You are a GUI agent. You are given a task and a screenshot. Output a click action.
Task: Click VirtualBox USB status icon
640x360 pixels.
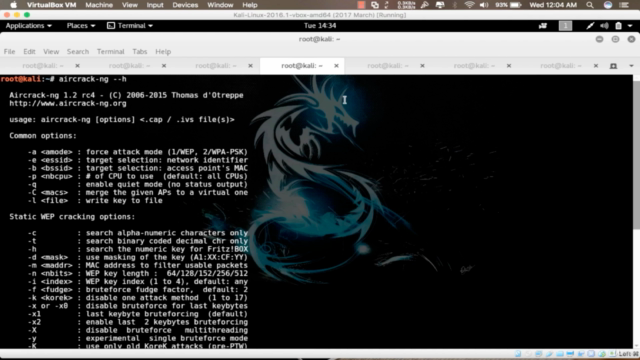tap(549, 354)
